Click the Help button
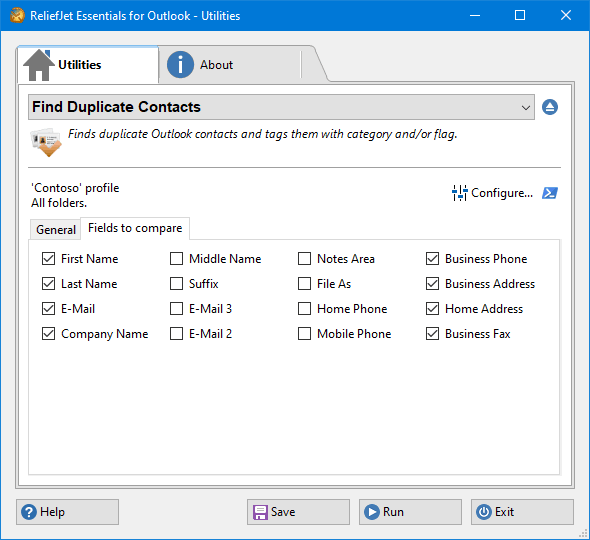Screen dimensions: 590x540 coord(67,512)
